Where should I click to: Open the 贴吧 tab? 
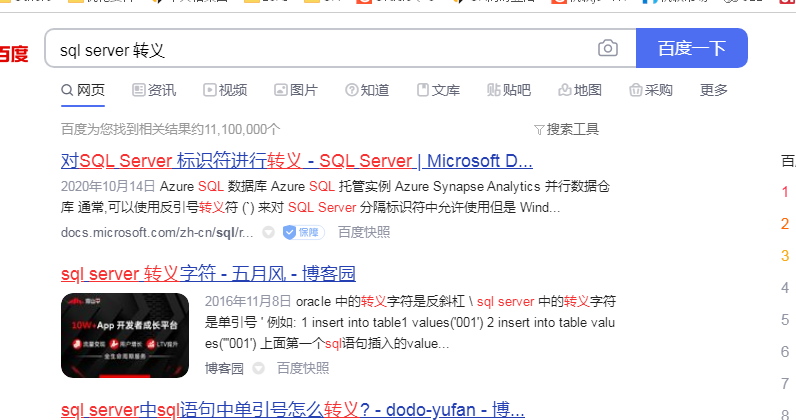pyautogui.click(x=509, y=90)
